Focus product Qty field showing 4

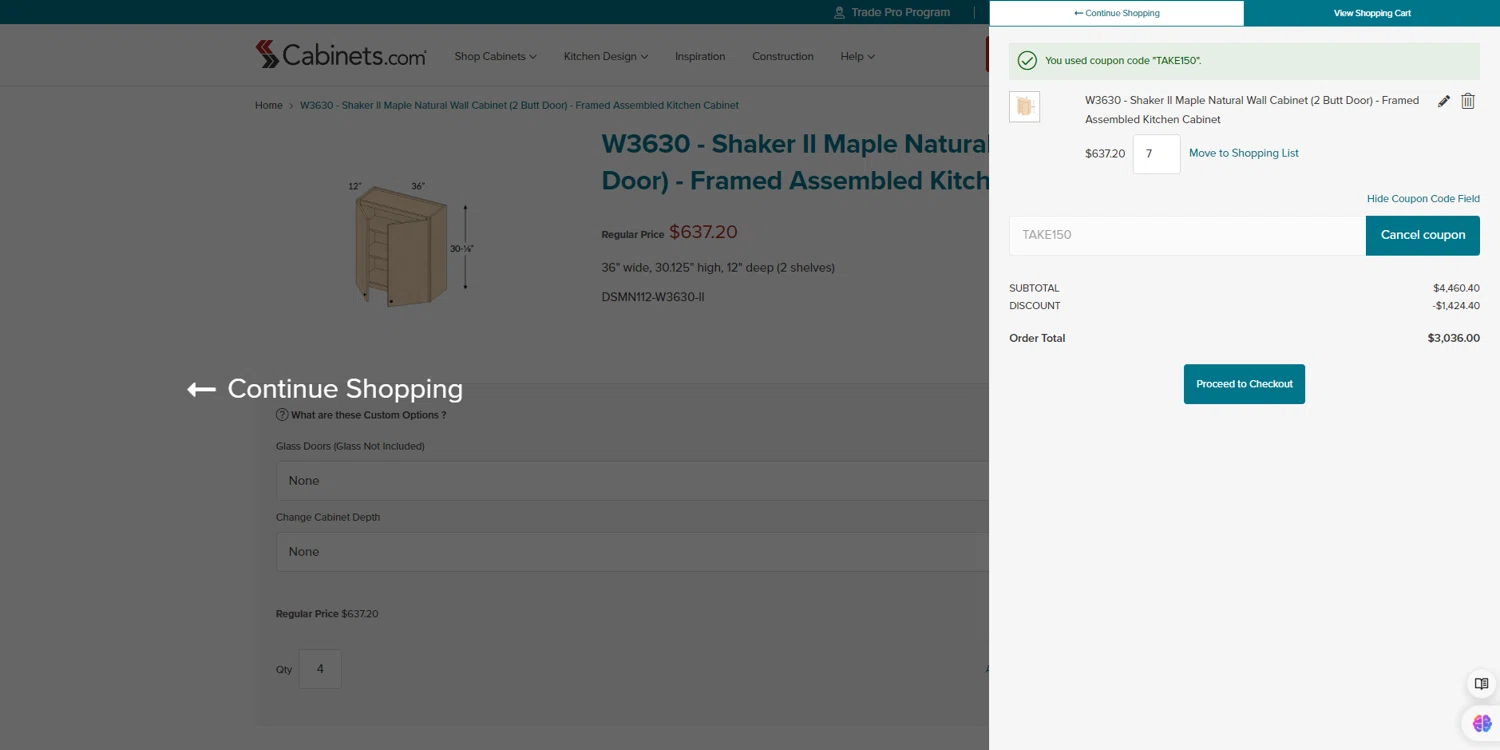point(320,669)
